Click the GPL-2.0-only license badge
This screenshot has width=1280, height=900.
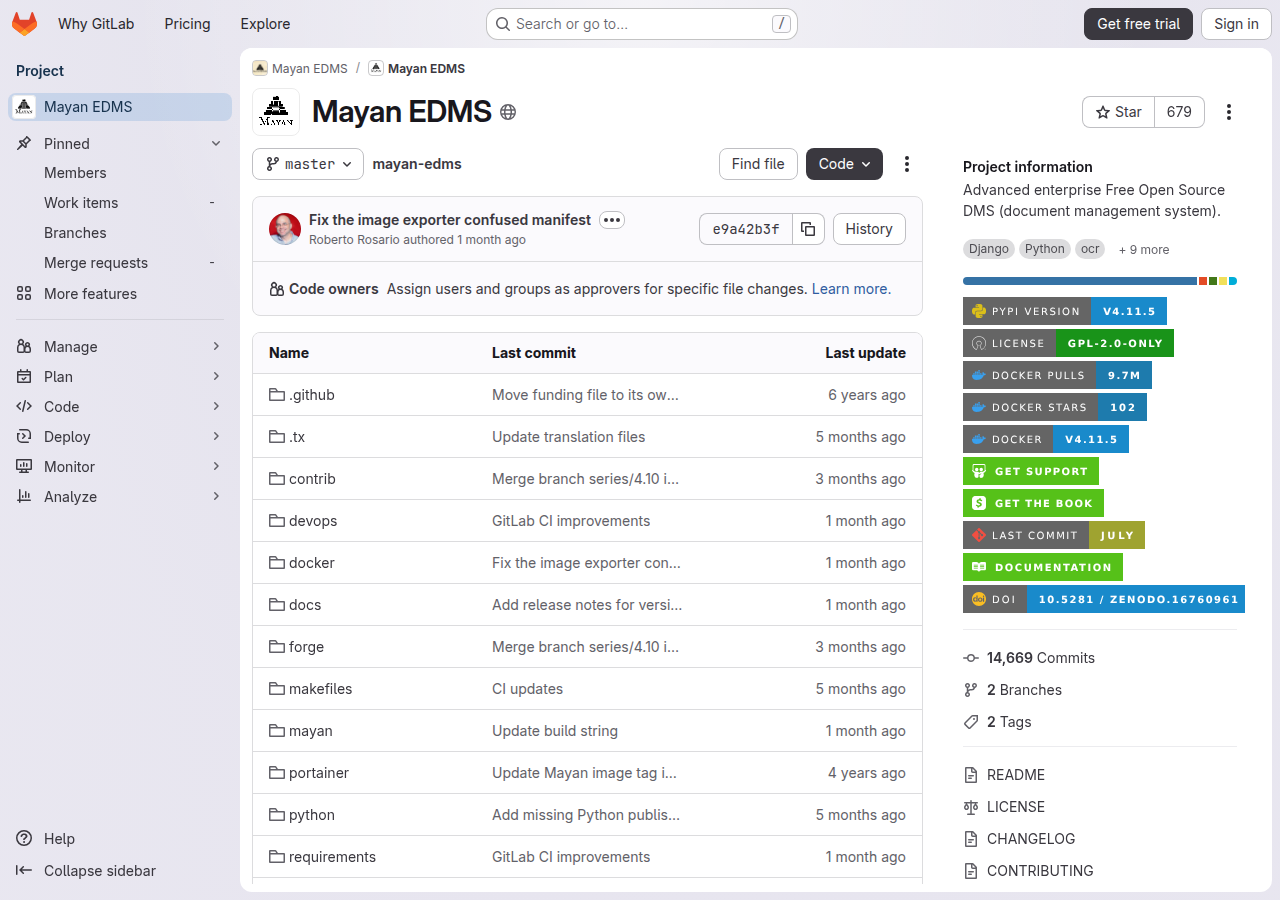[x=1068, y=343]
